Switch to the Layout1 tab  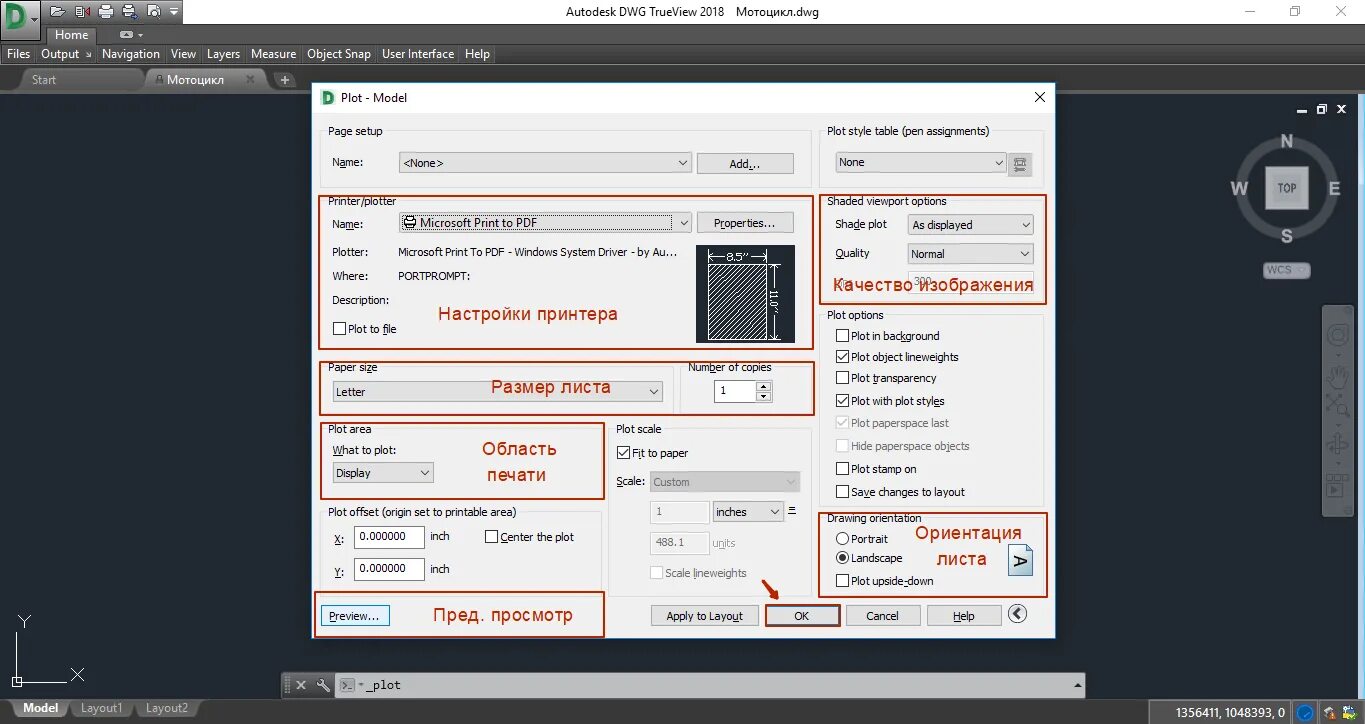[x=101, y=708]
